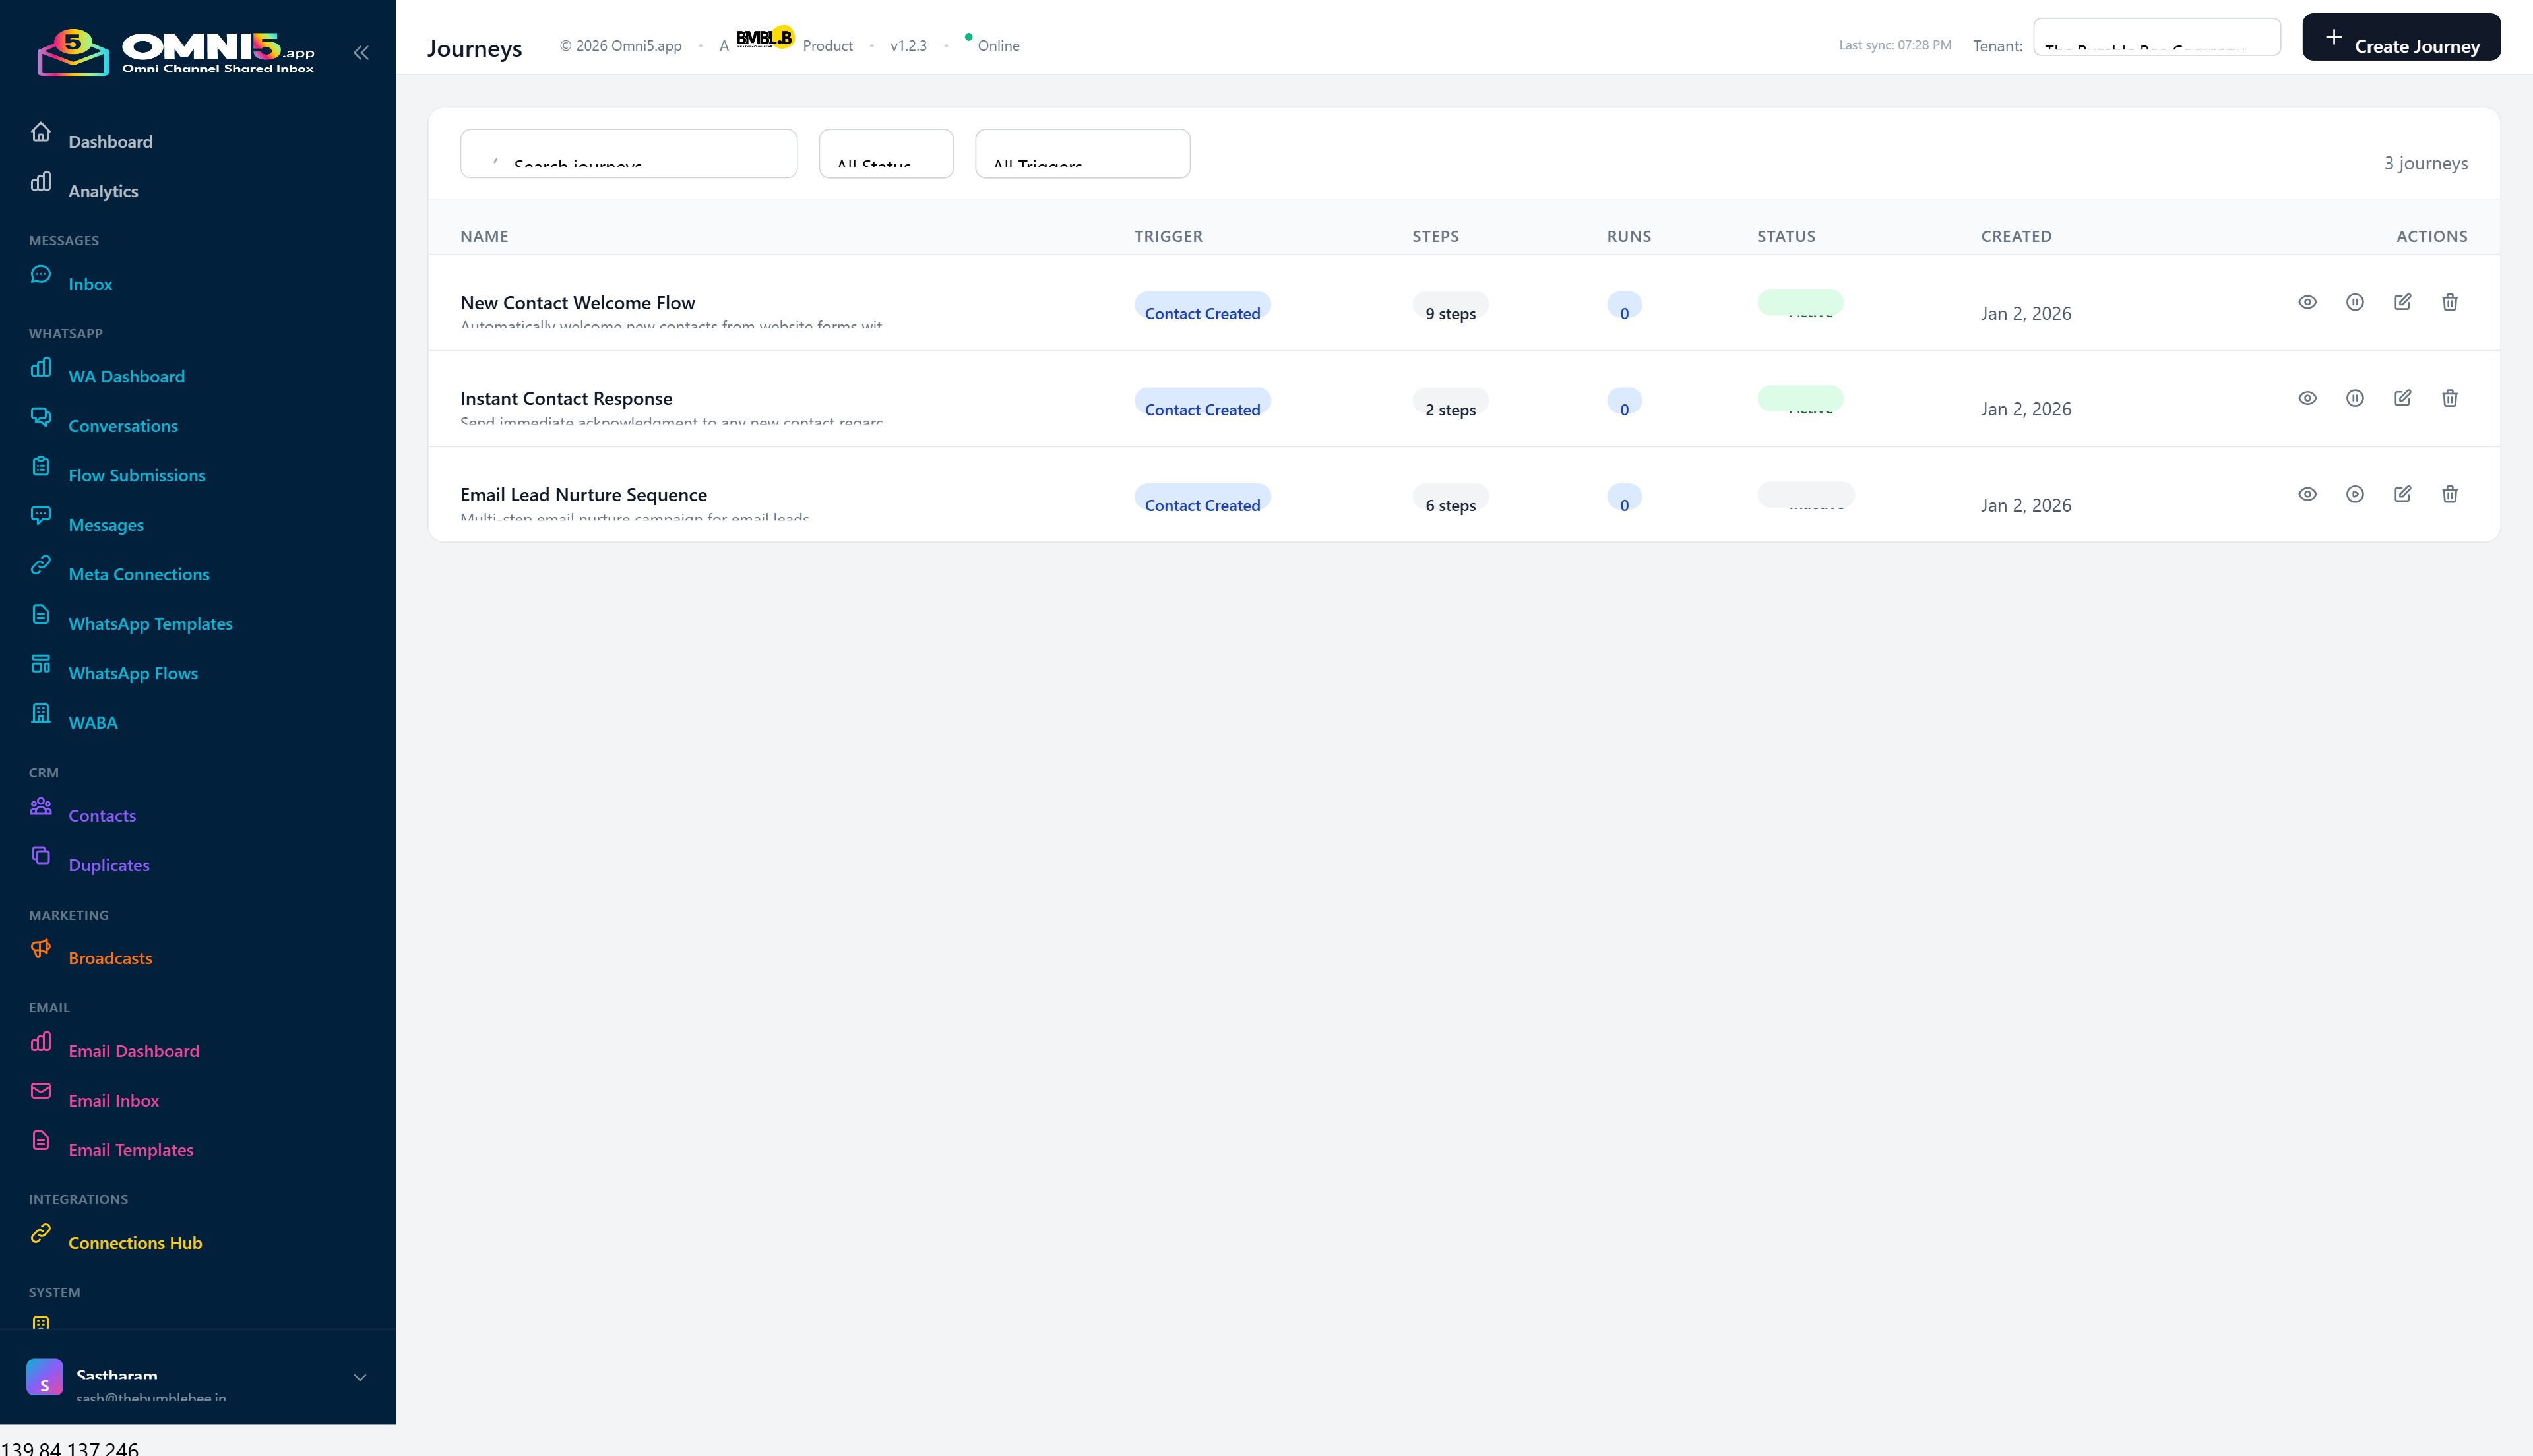Select Email Templates in the sidebar
The height and width of the screenshot is (1456, 2533).
point(130,1150)
